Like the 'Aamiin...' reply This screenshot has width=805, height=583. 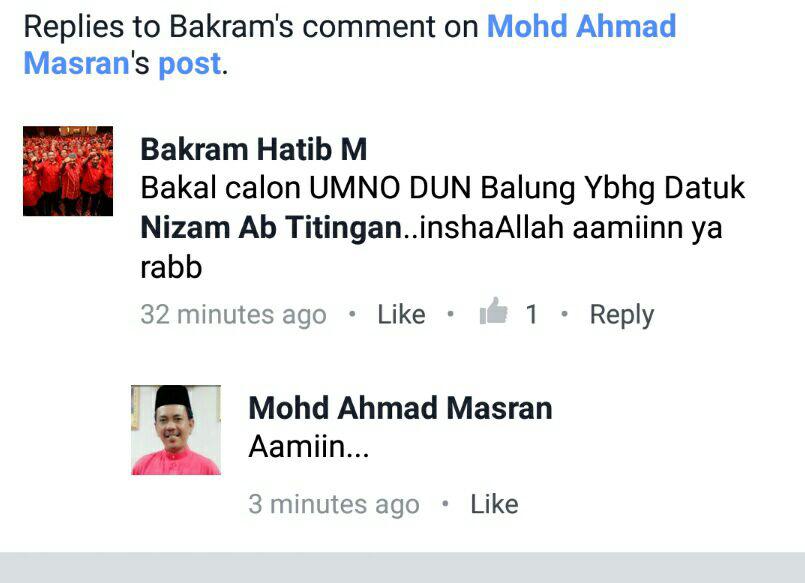[x=494, y=504]
